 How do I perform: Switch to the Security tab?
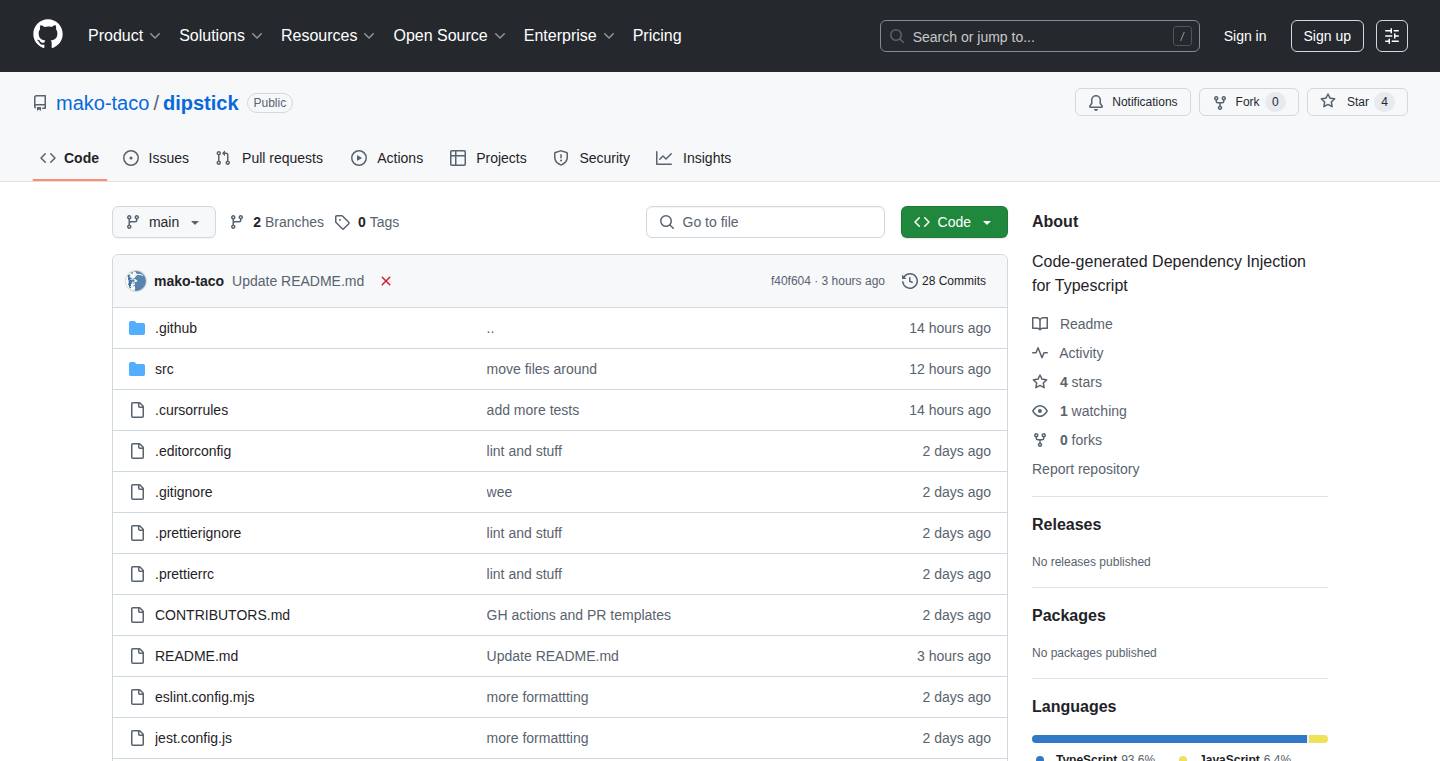592,158
